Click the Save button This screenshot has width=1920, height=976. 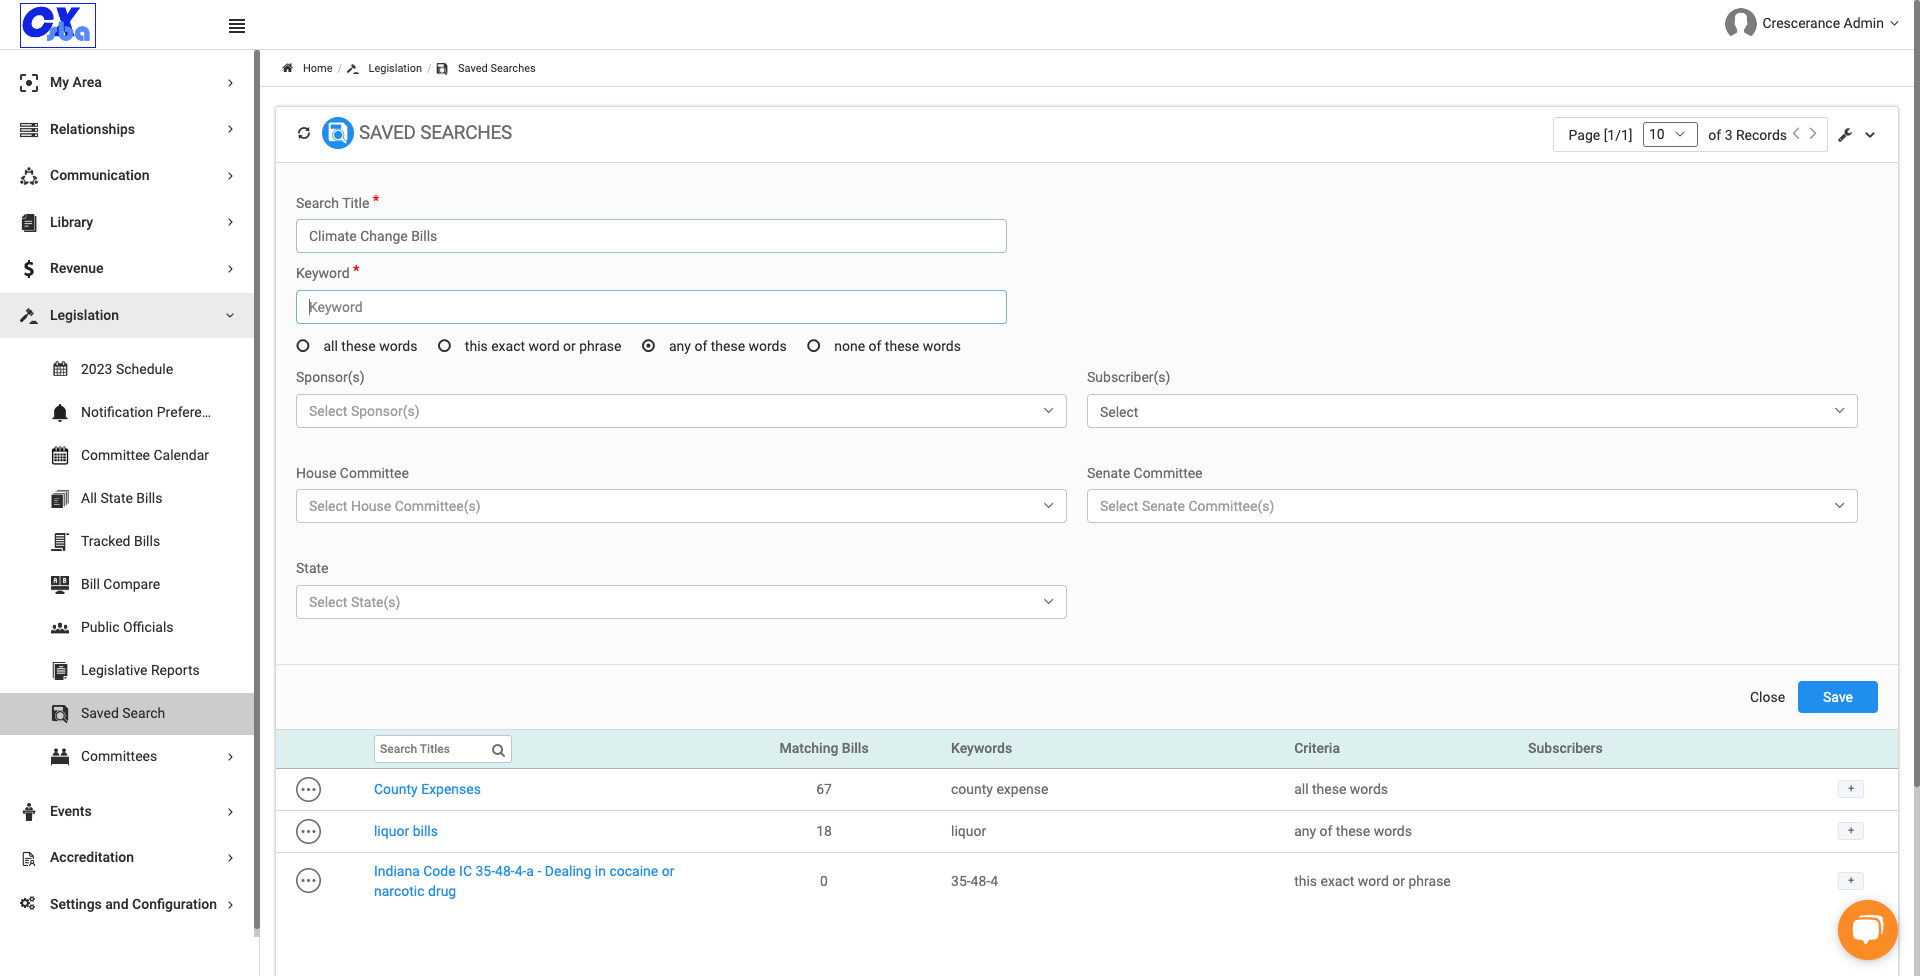coord(1837,697)
